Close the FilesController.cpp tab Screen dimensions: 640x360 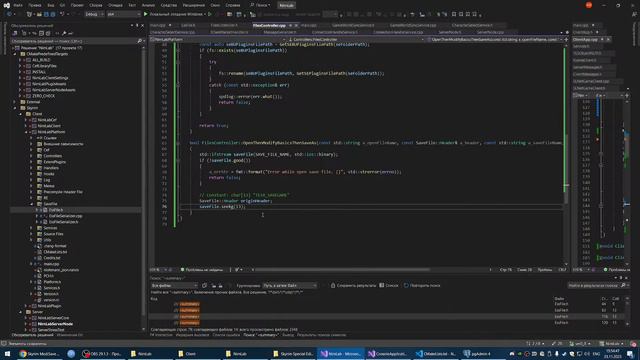tap(296, 25)
